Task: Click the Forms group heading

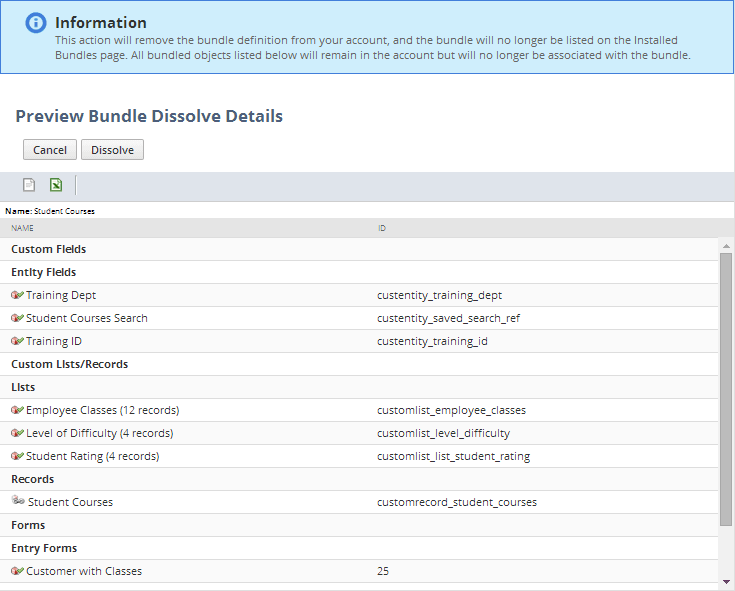Action: pos(28,525)
